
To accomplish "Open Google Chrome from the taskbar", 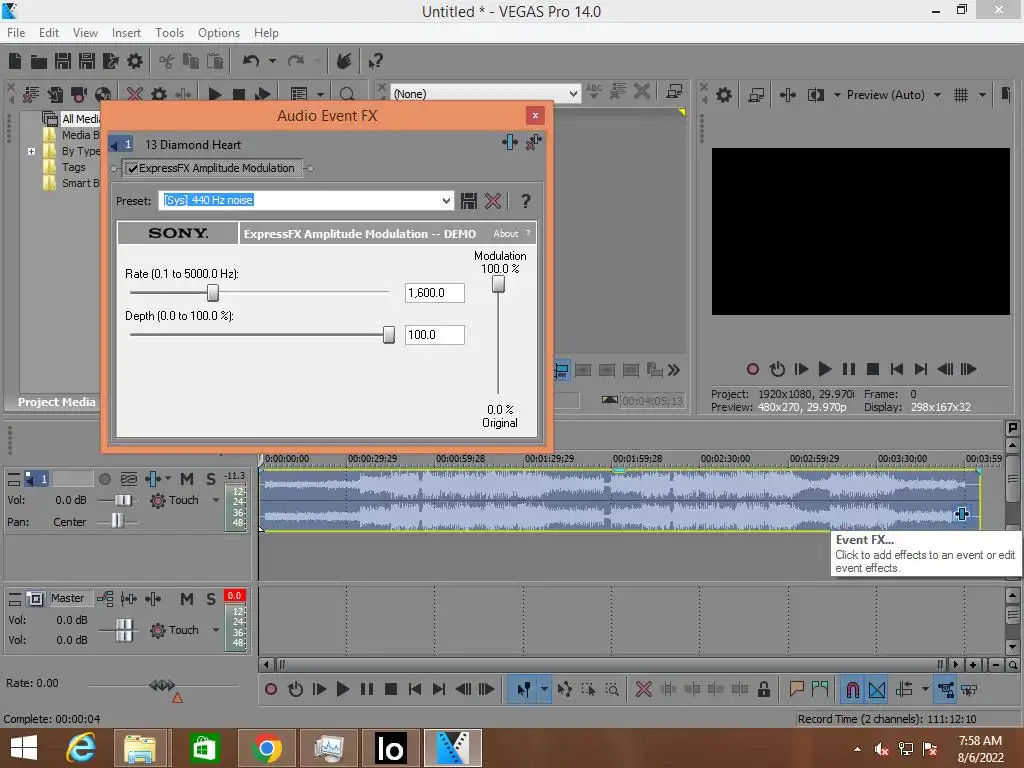I will tap(266, 748).
